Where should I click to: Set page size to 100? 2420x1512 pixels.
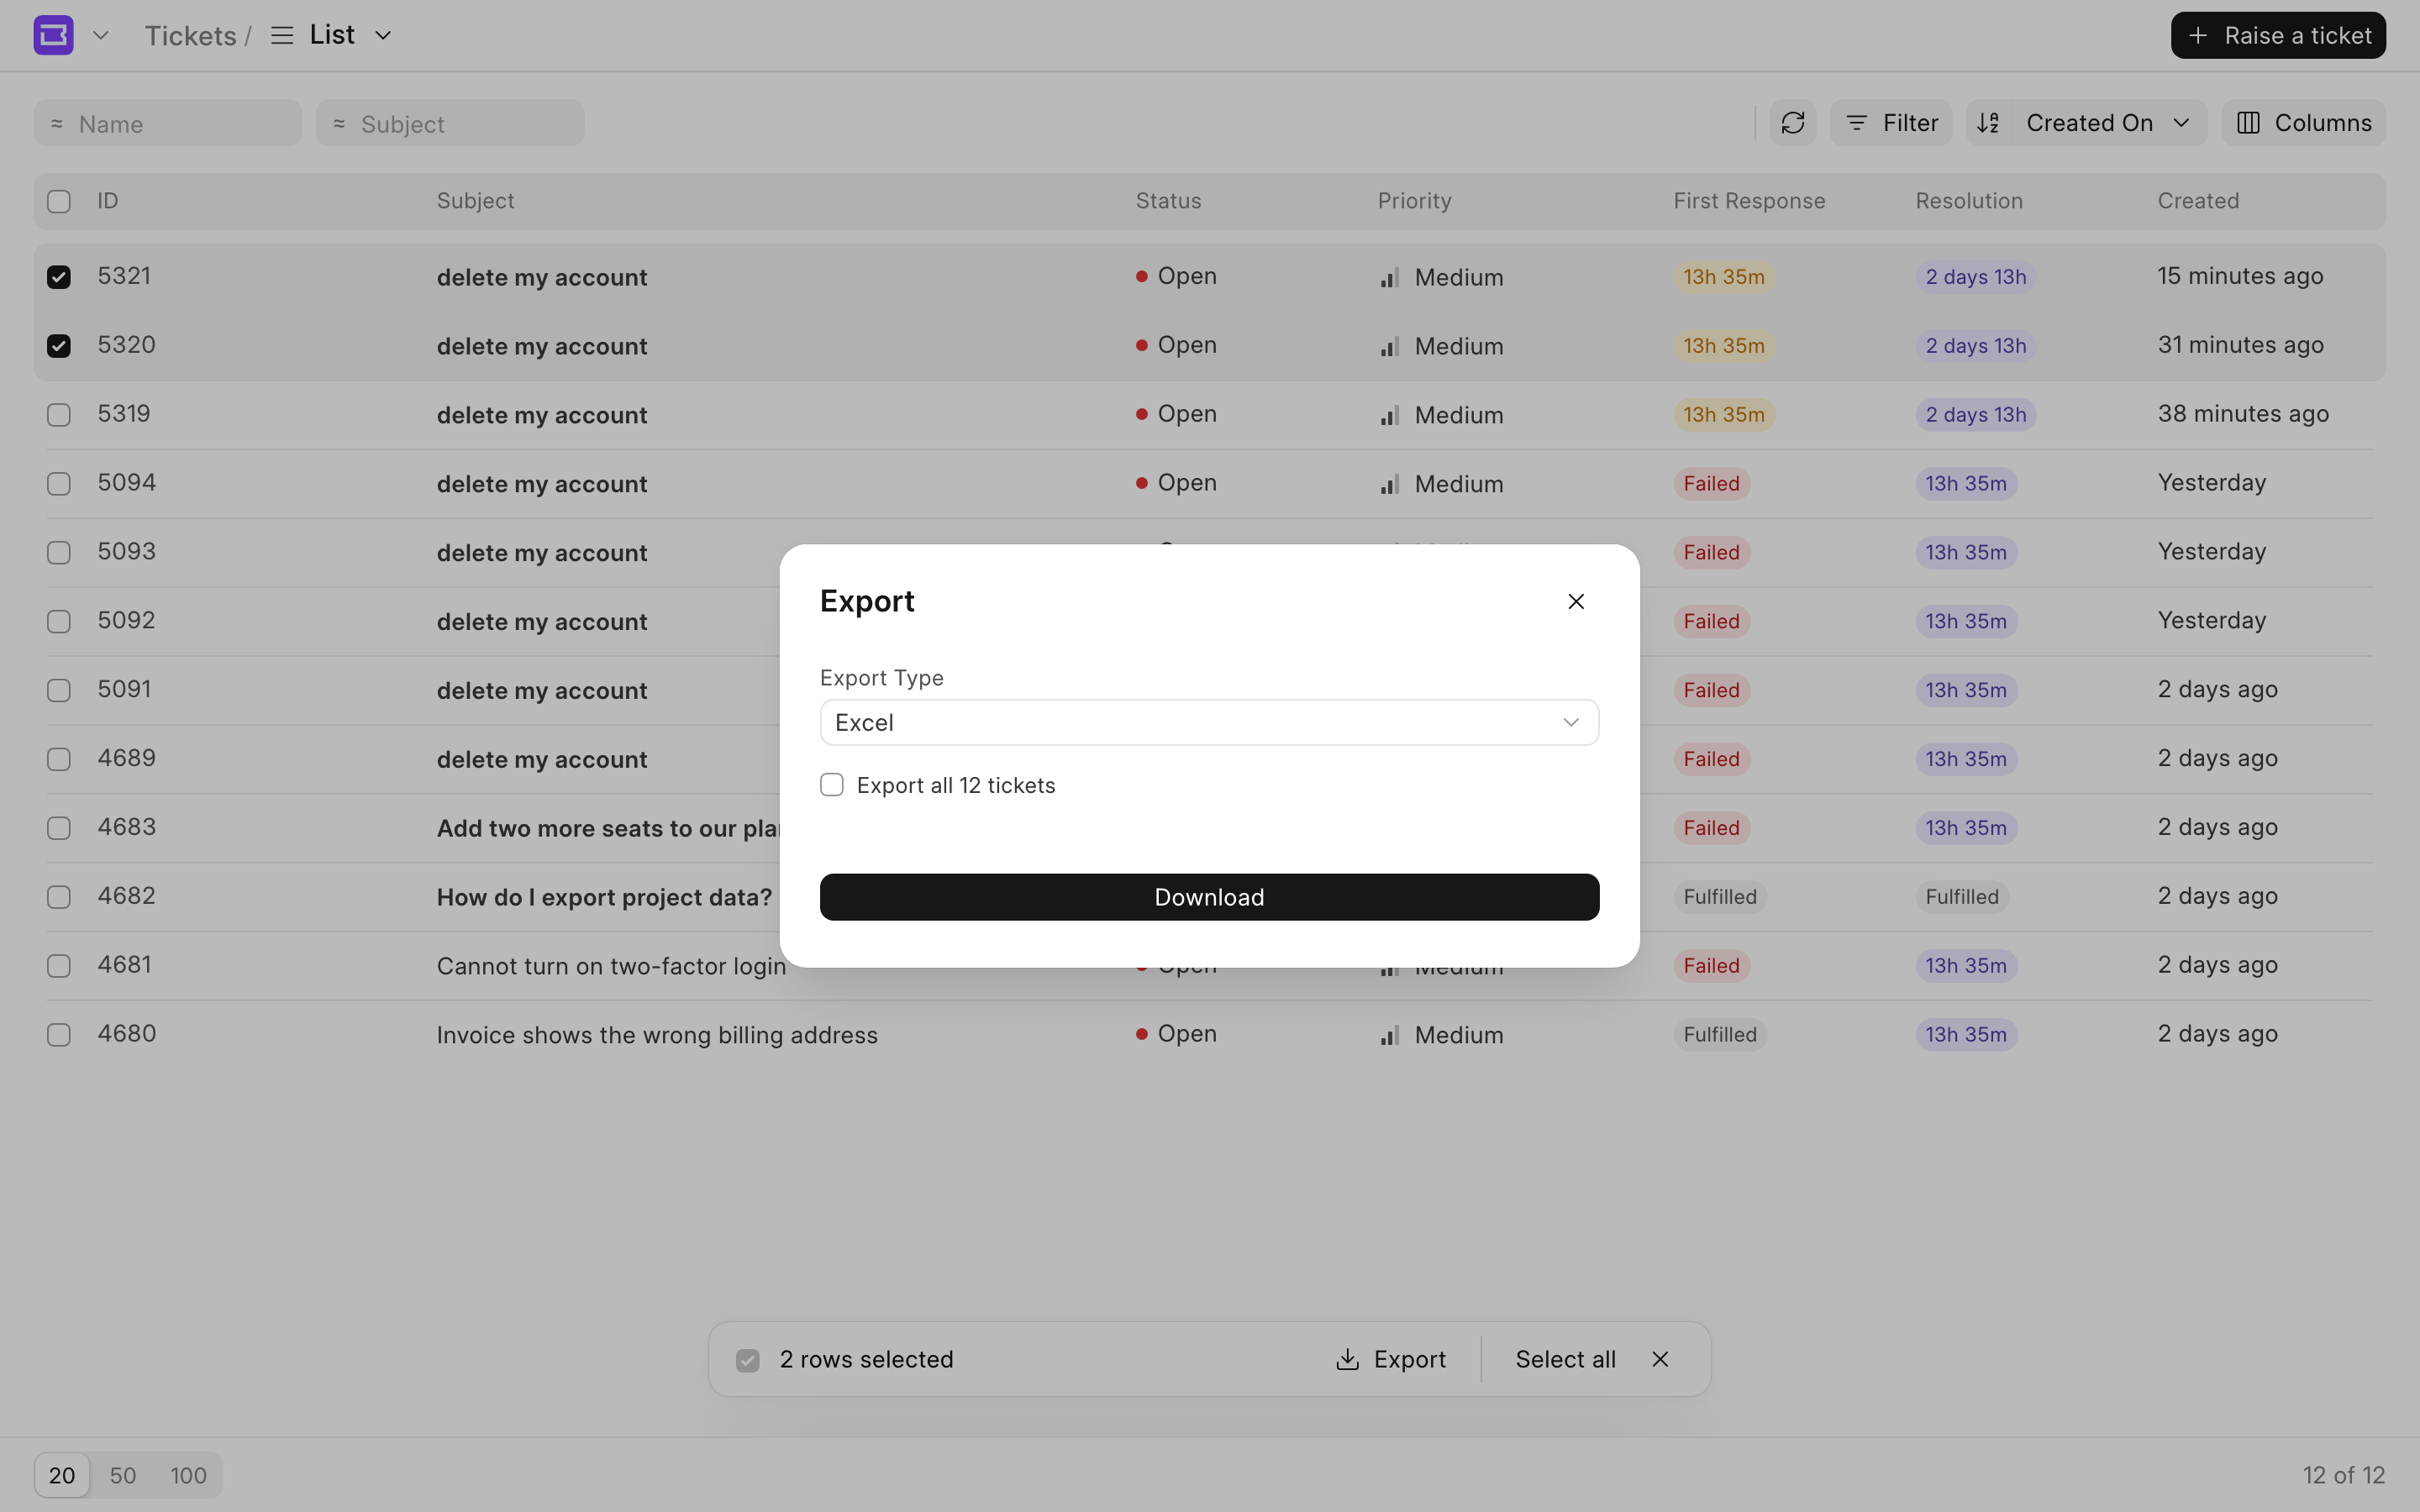point(188,1475)
